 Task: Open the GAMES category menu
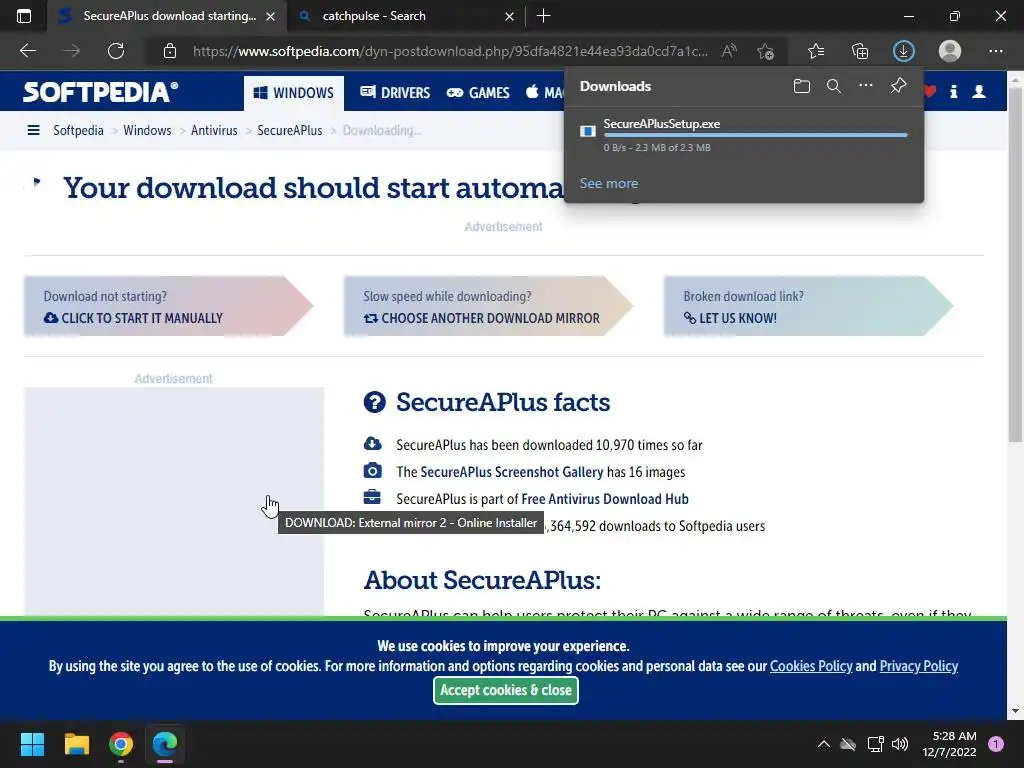(478, 93)
